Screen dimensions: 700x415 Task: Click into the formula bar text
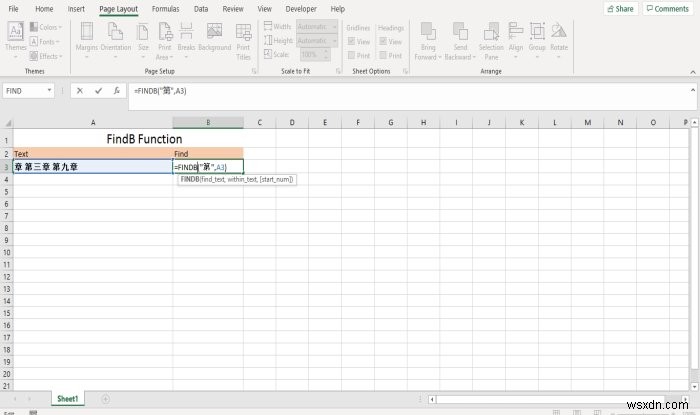160,91
